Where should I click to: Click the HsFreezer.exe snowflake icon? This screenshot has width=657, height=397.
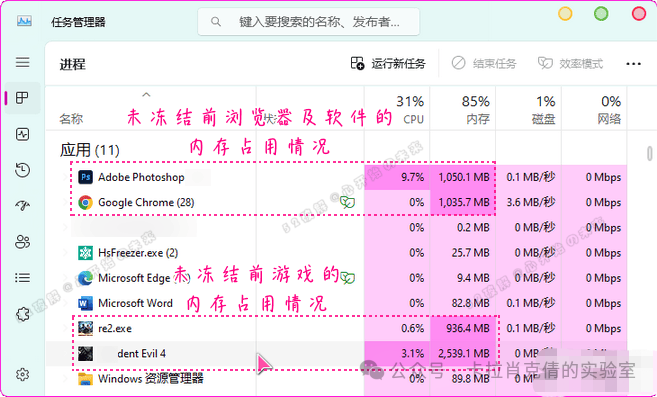(x=85, y=253)
